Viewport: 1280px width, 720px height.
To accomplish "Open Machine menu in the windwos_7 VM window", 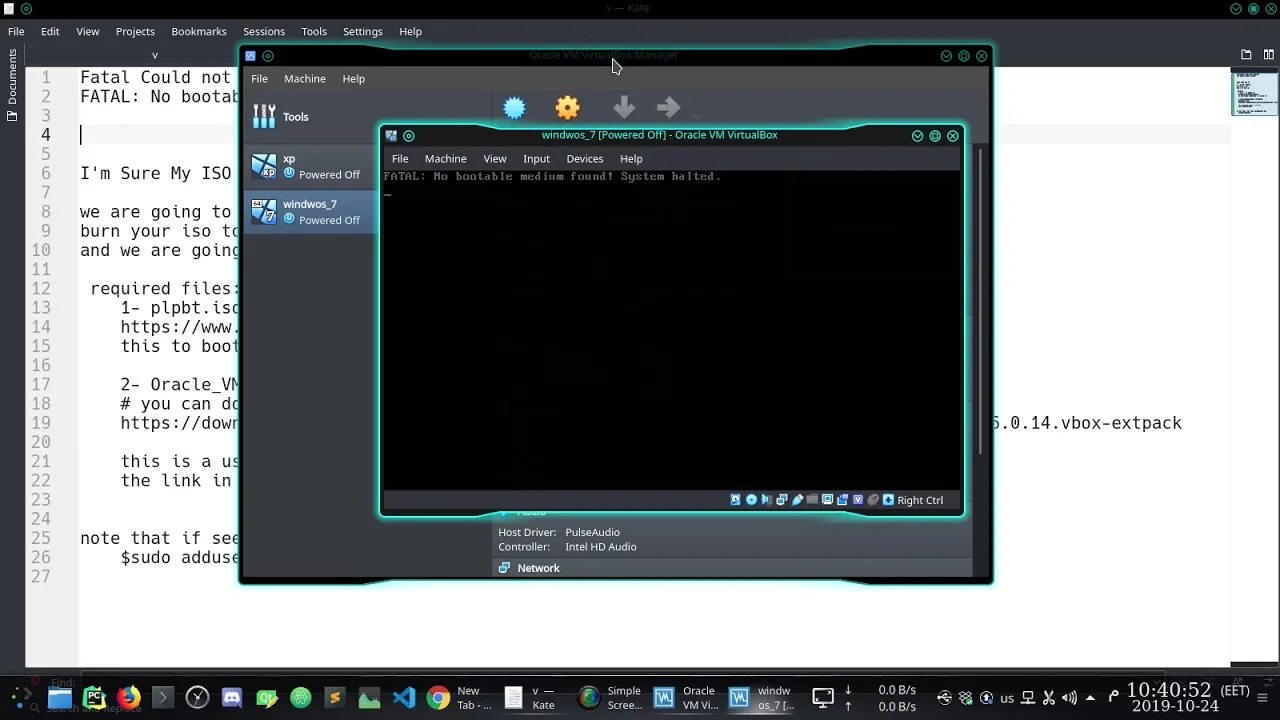I will click(x=445, y=158).
